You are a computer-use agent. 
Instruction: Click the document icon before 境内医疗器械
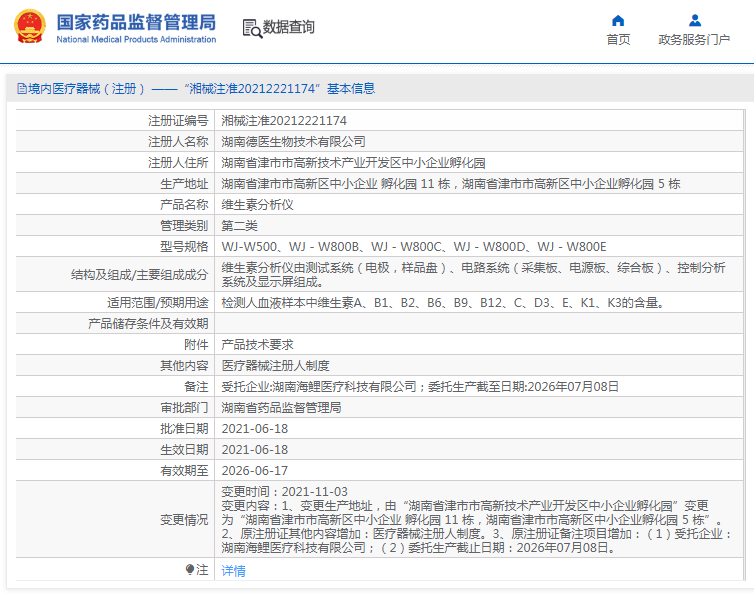pos(20,89)
